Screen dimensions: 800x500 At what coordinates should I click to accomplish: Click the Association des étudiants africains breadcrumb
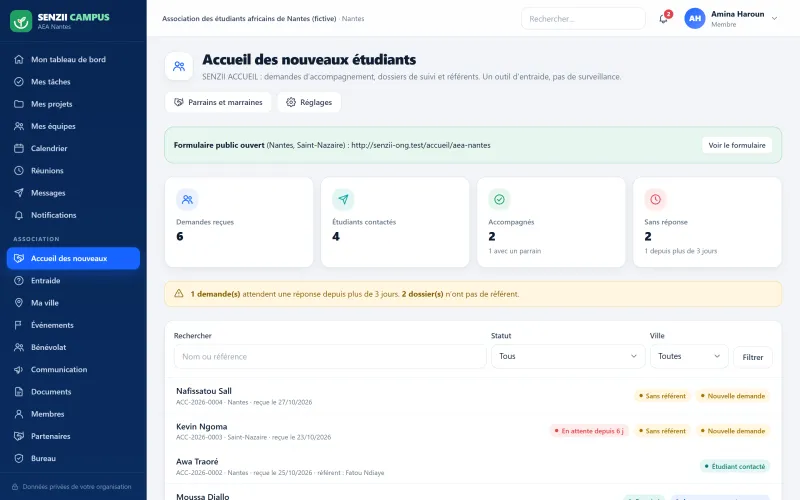tap(249, 19)
